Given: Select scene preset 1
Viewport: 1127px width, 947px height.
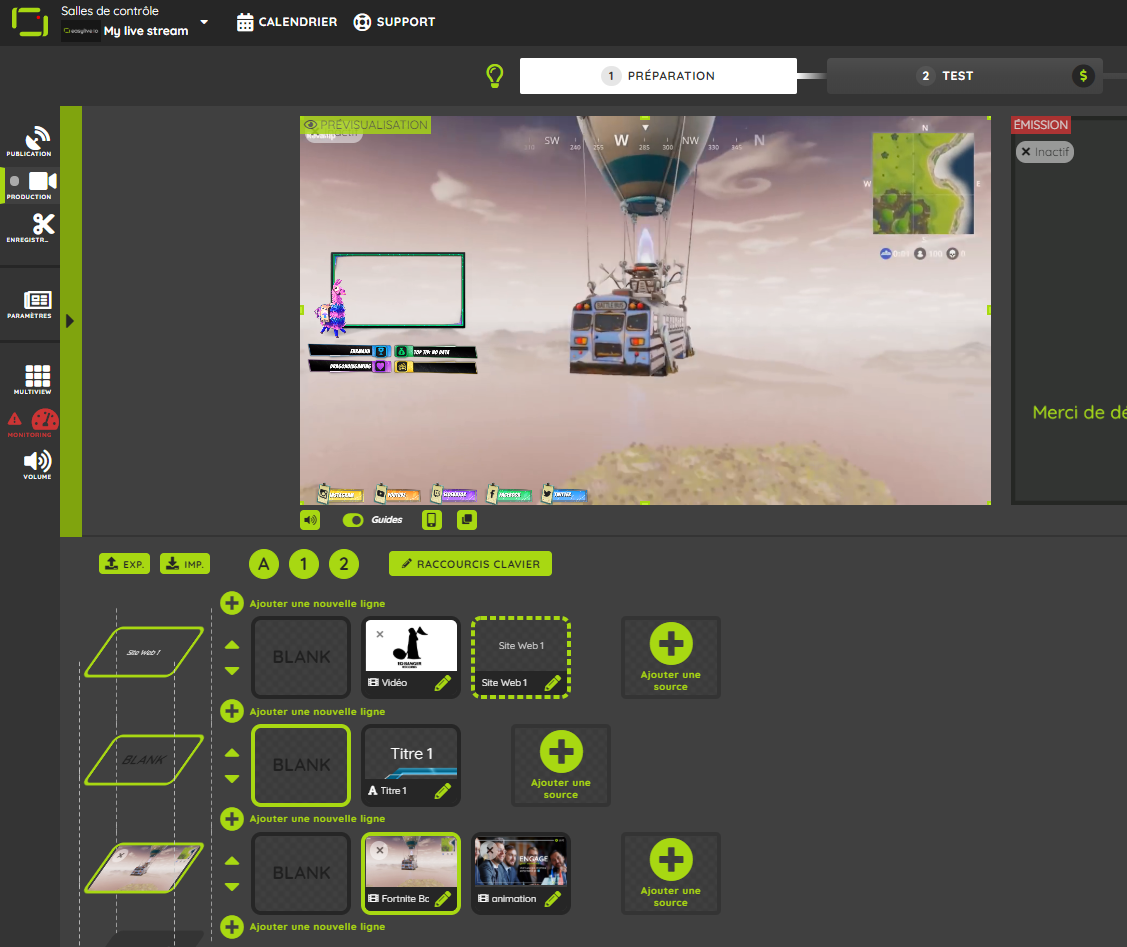Looking at the screenshot, I should tap(304, 564).
